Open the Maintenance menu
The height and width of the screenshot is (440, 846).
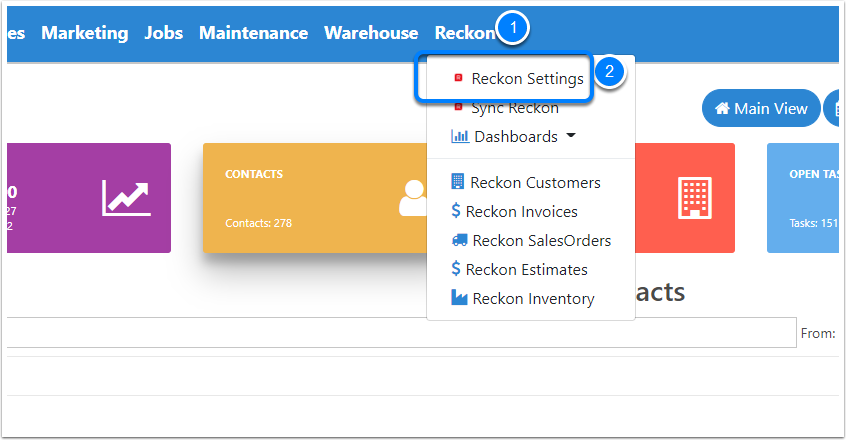point(254,33)
